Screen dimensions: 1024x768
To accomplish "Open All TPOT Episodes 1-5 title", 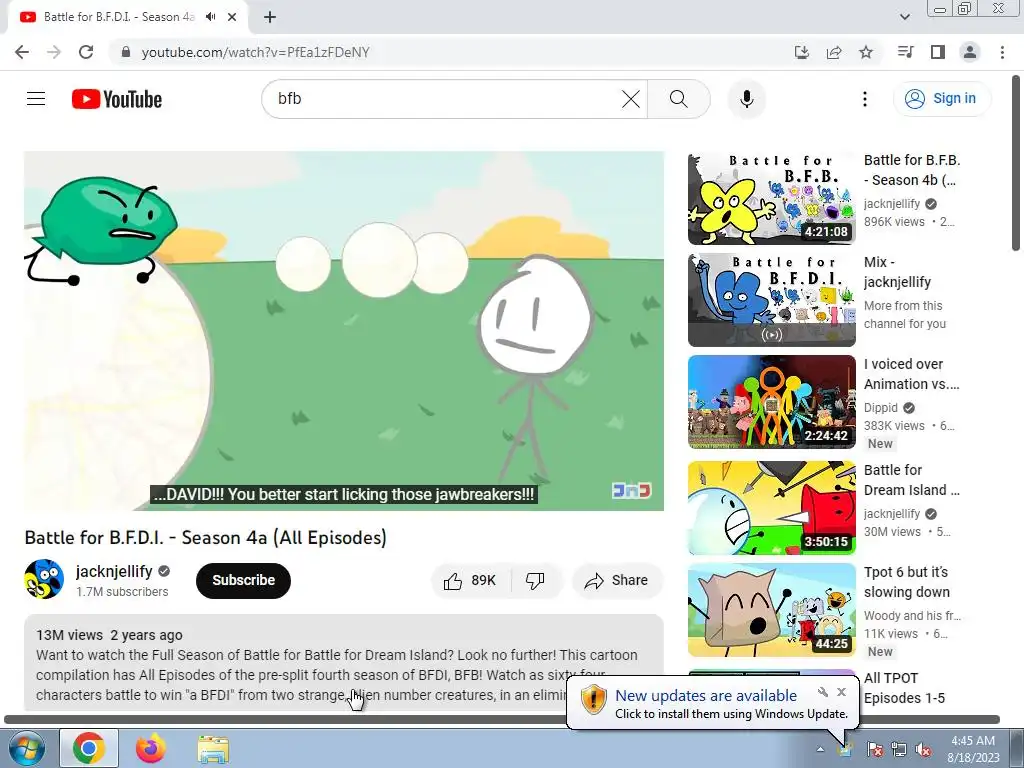I will pyautogui.click(x=904, y=688).
